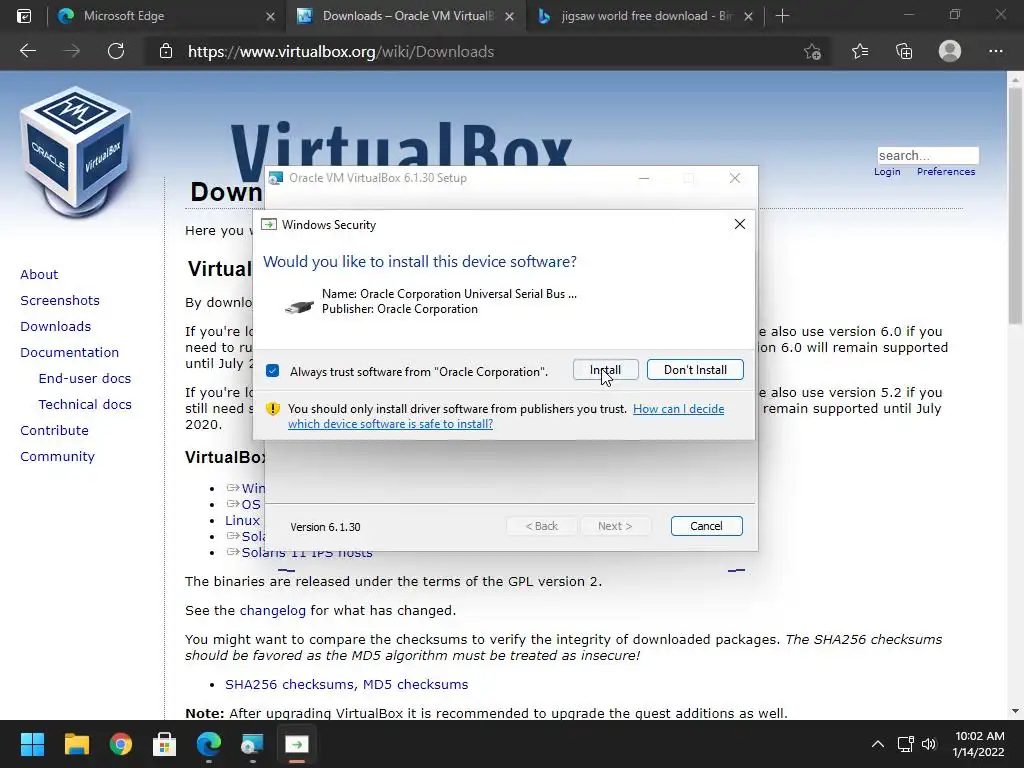The height and width of the screenshot is (768, 1024).
Task: Open the Preferences link
Action: tap(946, 172)
